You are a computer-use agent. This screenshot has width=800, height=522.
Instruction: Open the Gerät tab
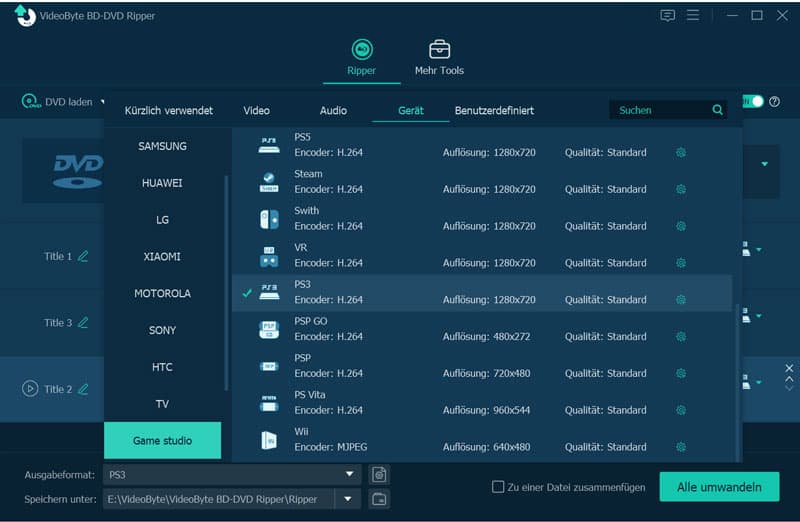click(x=411, y=110)
